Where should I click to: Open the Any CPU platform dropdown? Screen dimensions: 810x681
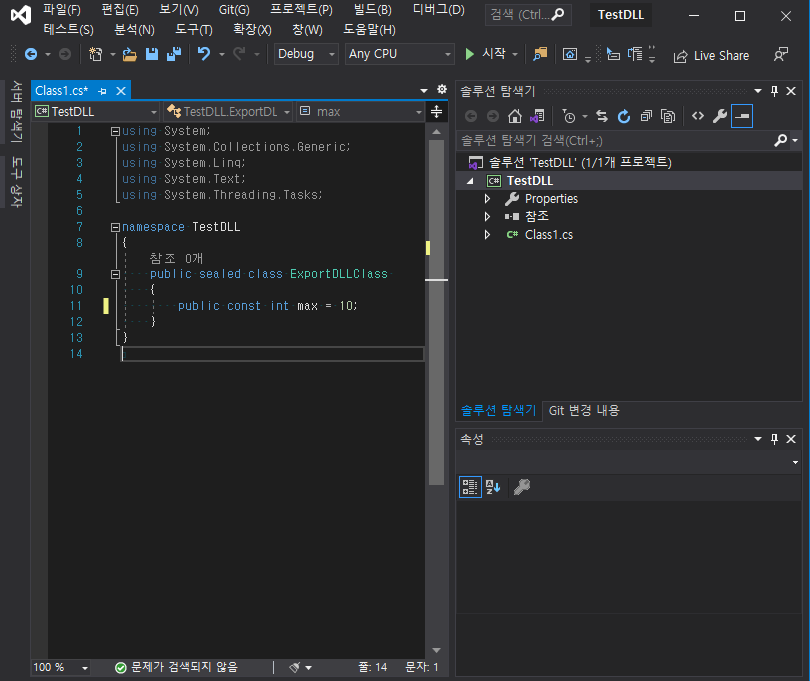pyautogui.click(x=399, y=54)
